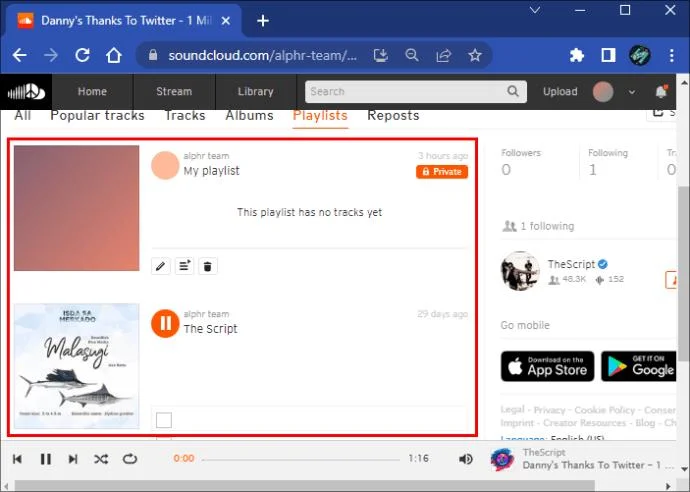Open the zoom magnifier in address bar
690x492 pixels.
(412, 55)
